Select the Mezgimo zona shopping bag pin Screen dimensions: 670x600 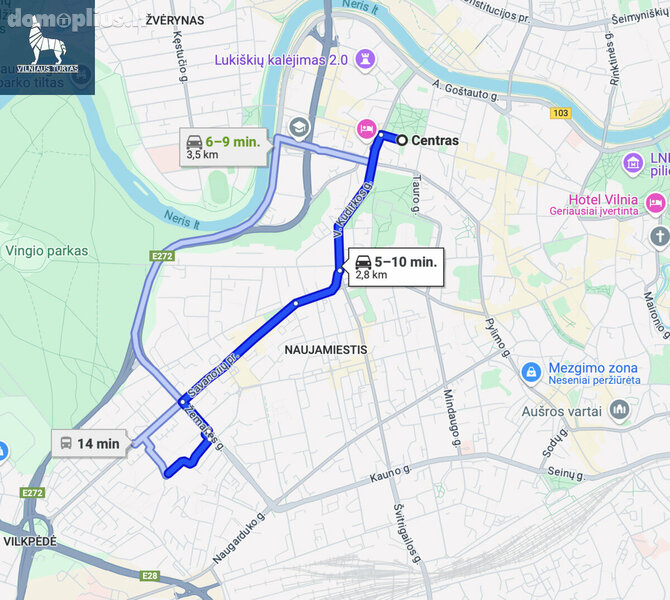[x=531, y=372]
